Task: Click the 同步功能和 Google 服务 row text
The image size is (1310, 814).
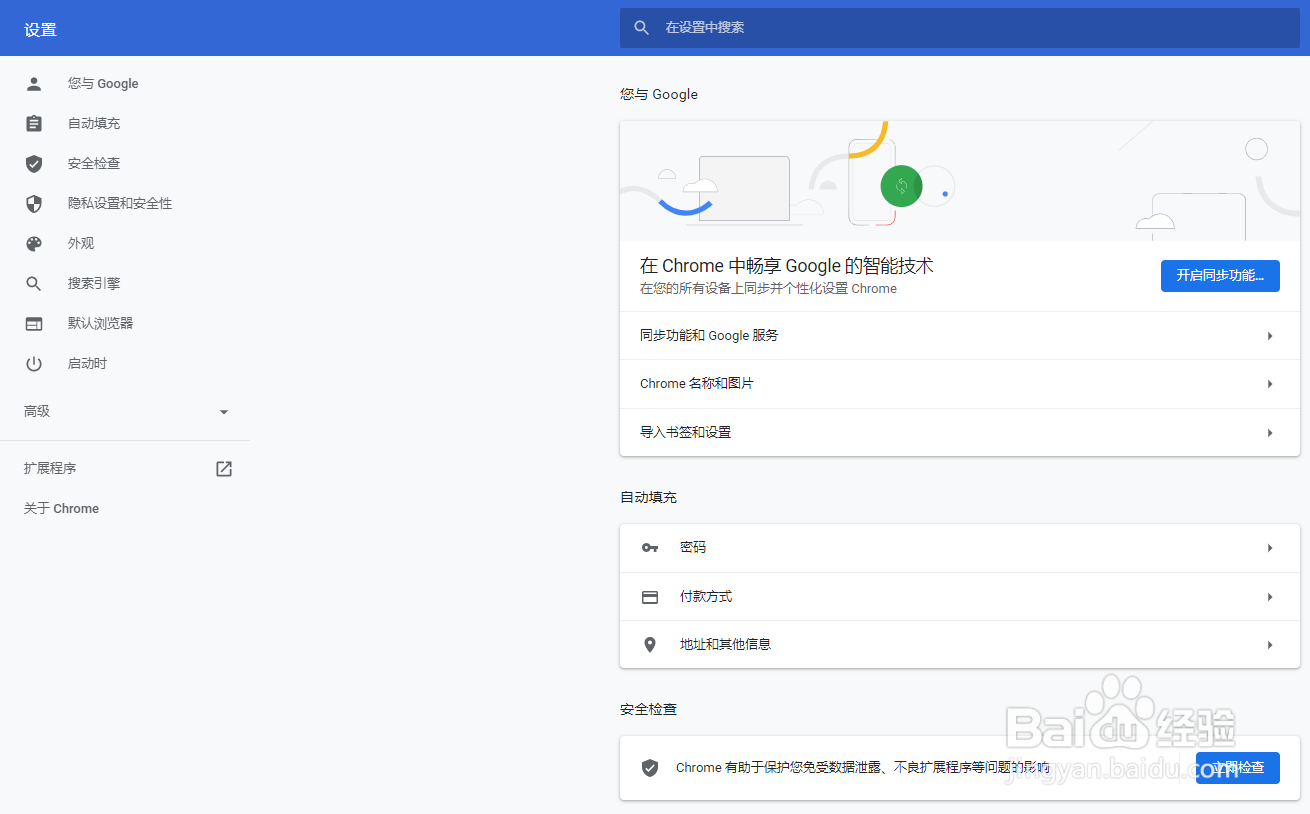Action: click(x=709, y=336)
